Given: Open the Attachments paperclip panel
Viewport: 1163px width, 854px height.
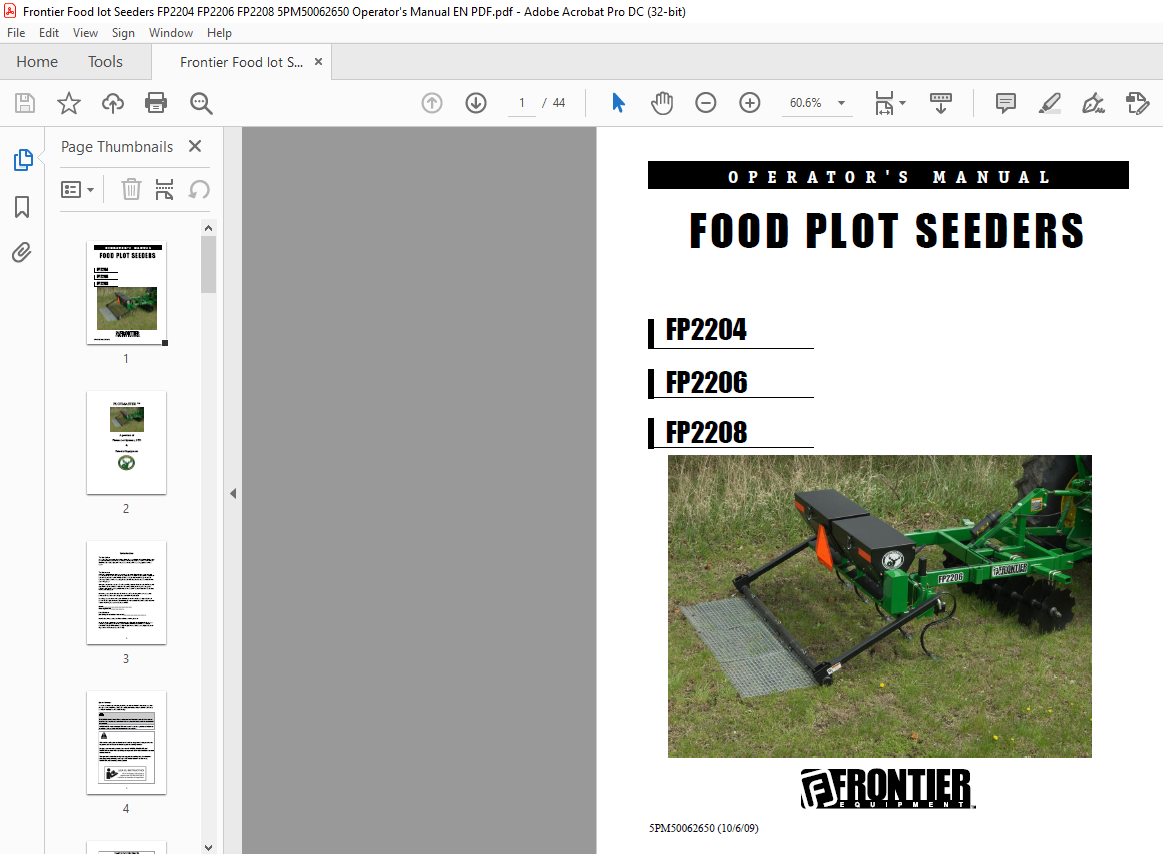Looking at the screenshot, I should point(22,253).
